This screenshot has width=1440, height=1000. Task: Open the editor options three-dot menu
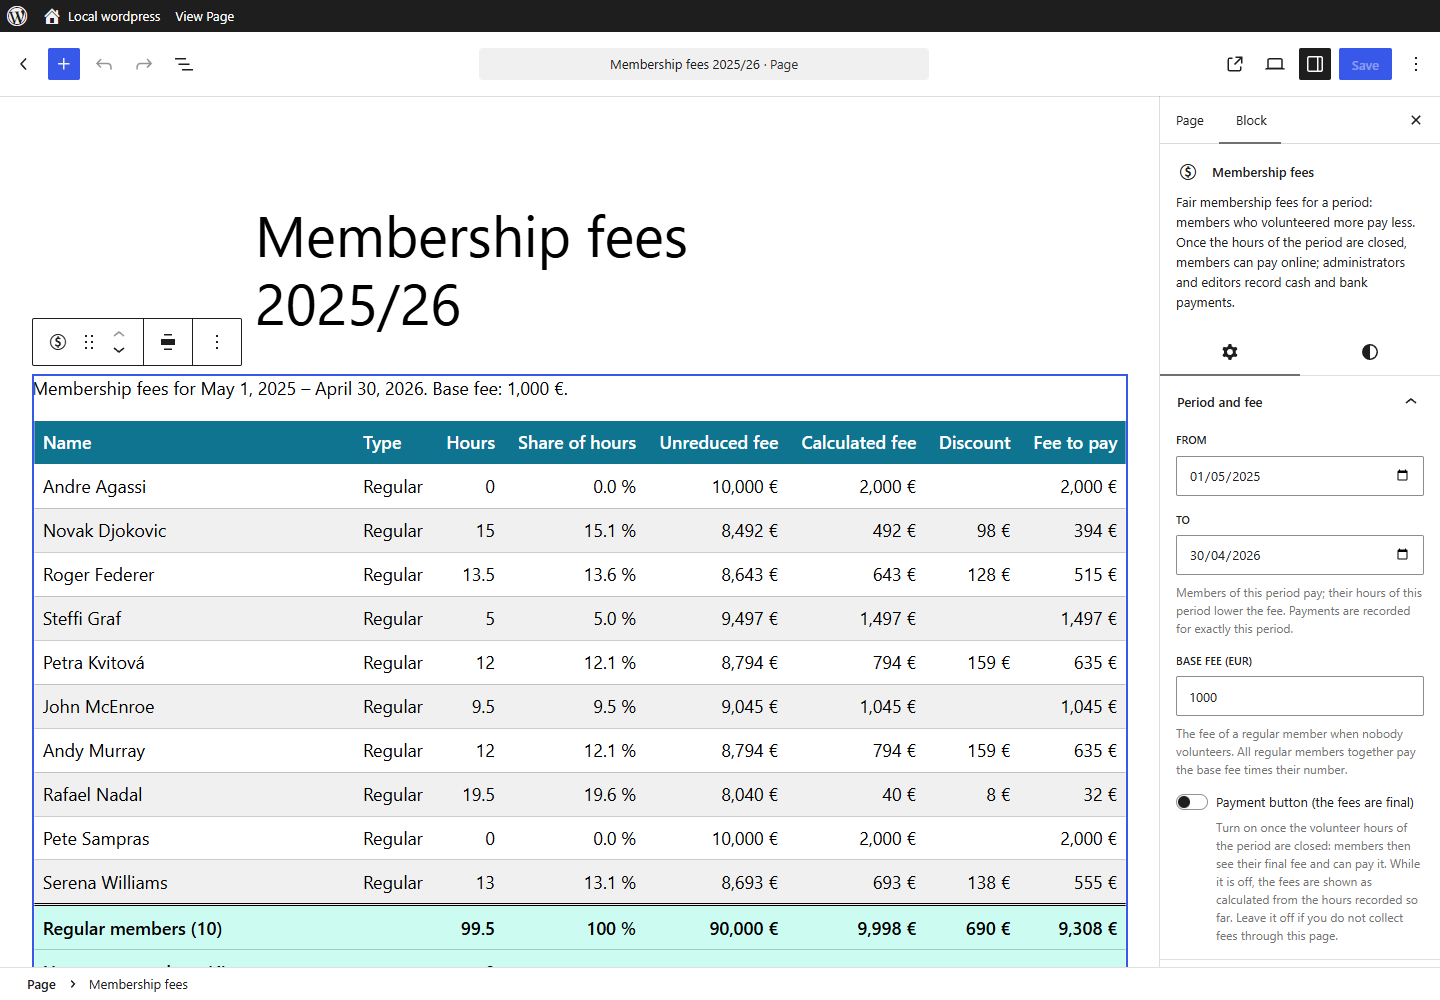coord(1416,64)
